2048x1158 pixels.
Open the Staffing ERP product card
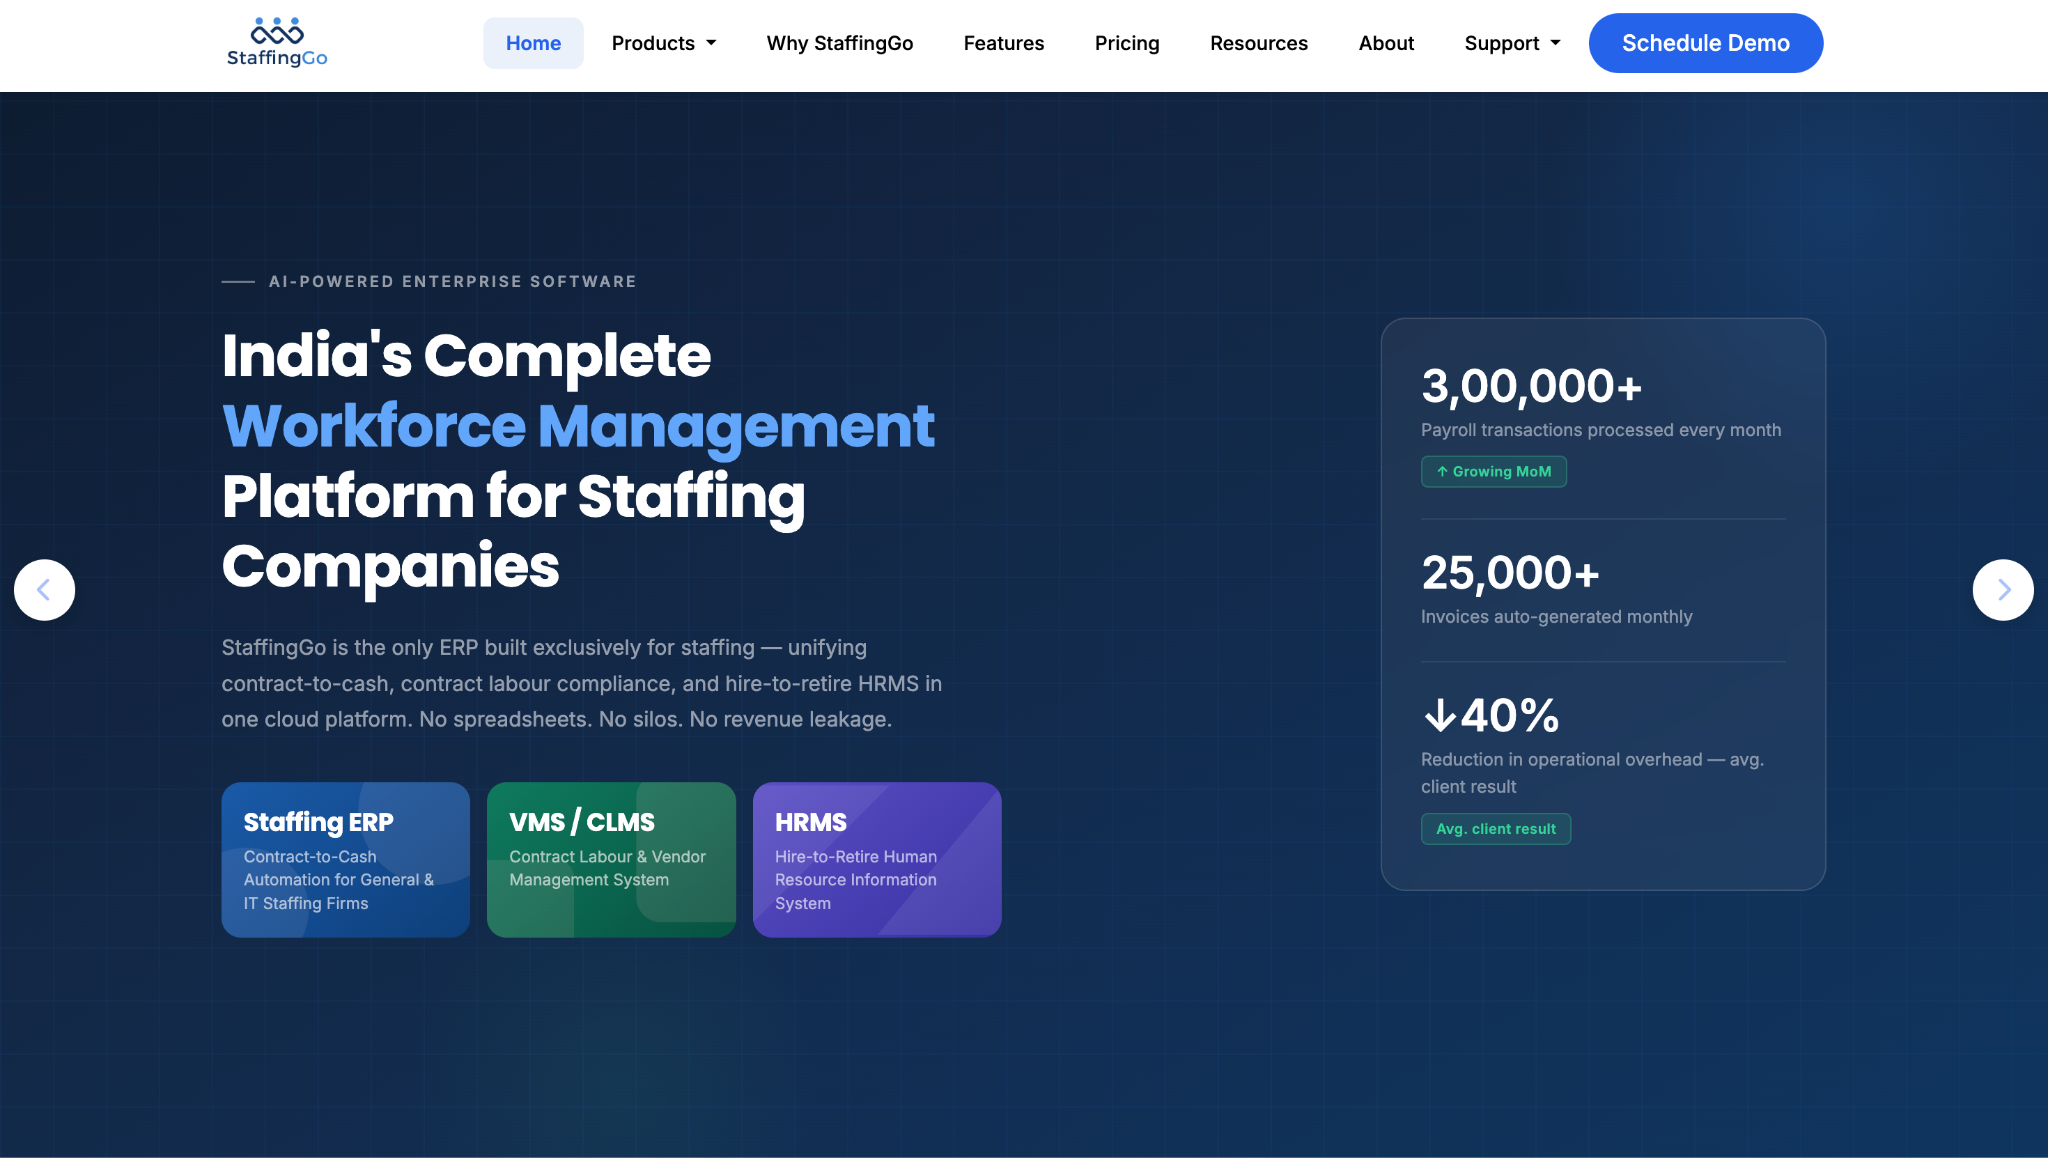tap(346, 860)
